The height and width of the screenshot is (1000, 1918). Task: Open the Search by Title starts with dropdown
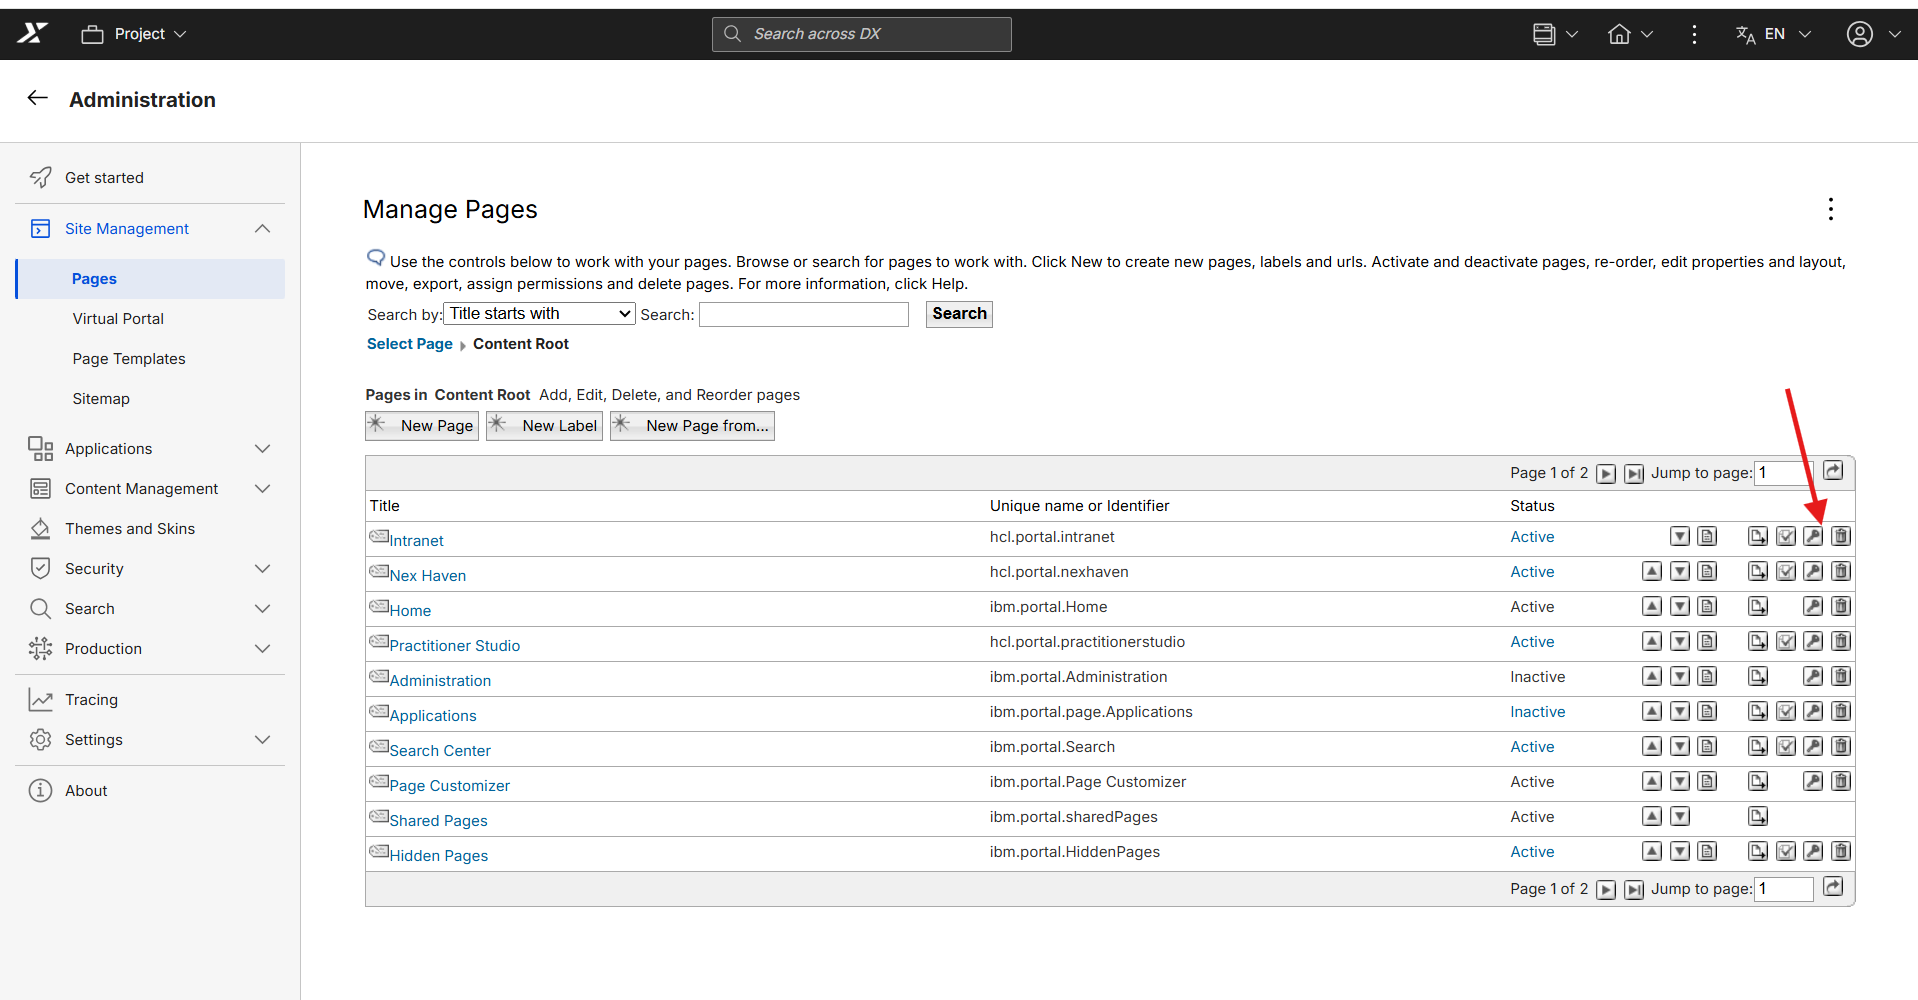pyautogui.click(x=540, y=314)
